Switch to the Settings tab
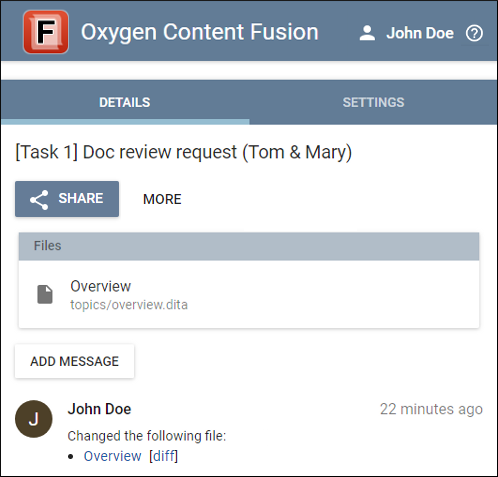 pyautogui.click(x=373, y=102)
